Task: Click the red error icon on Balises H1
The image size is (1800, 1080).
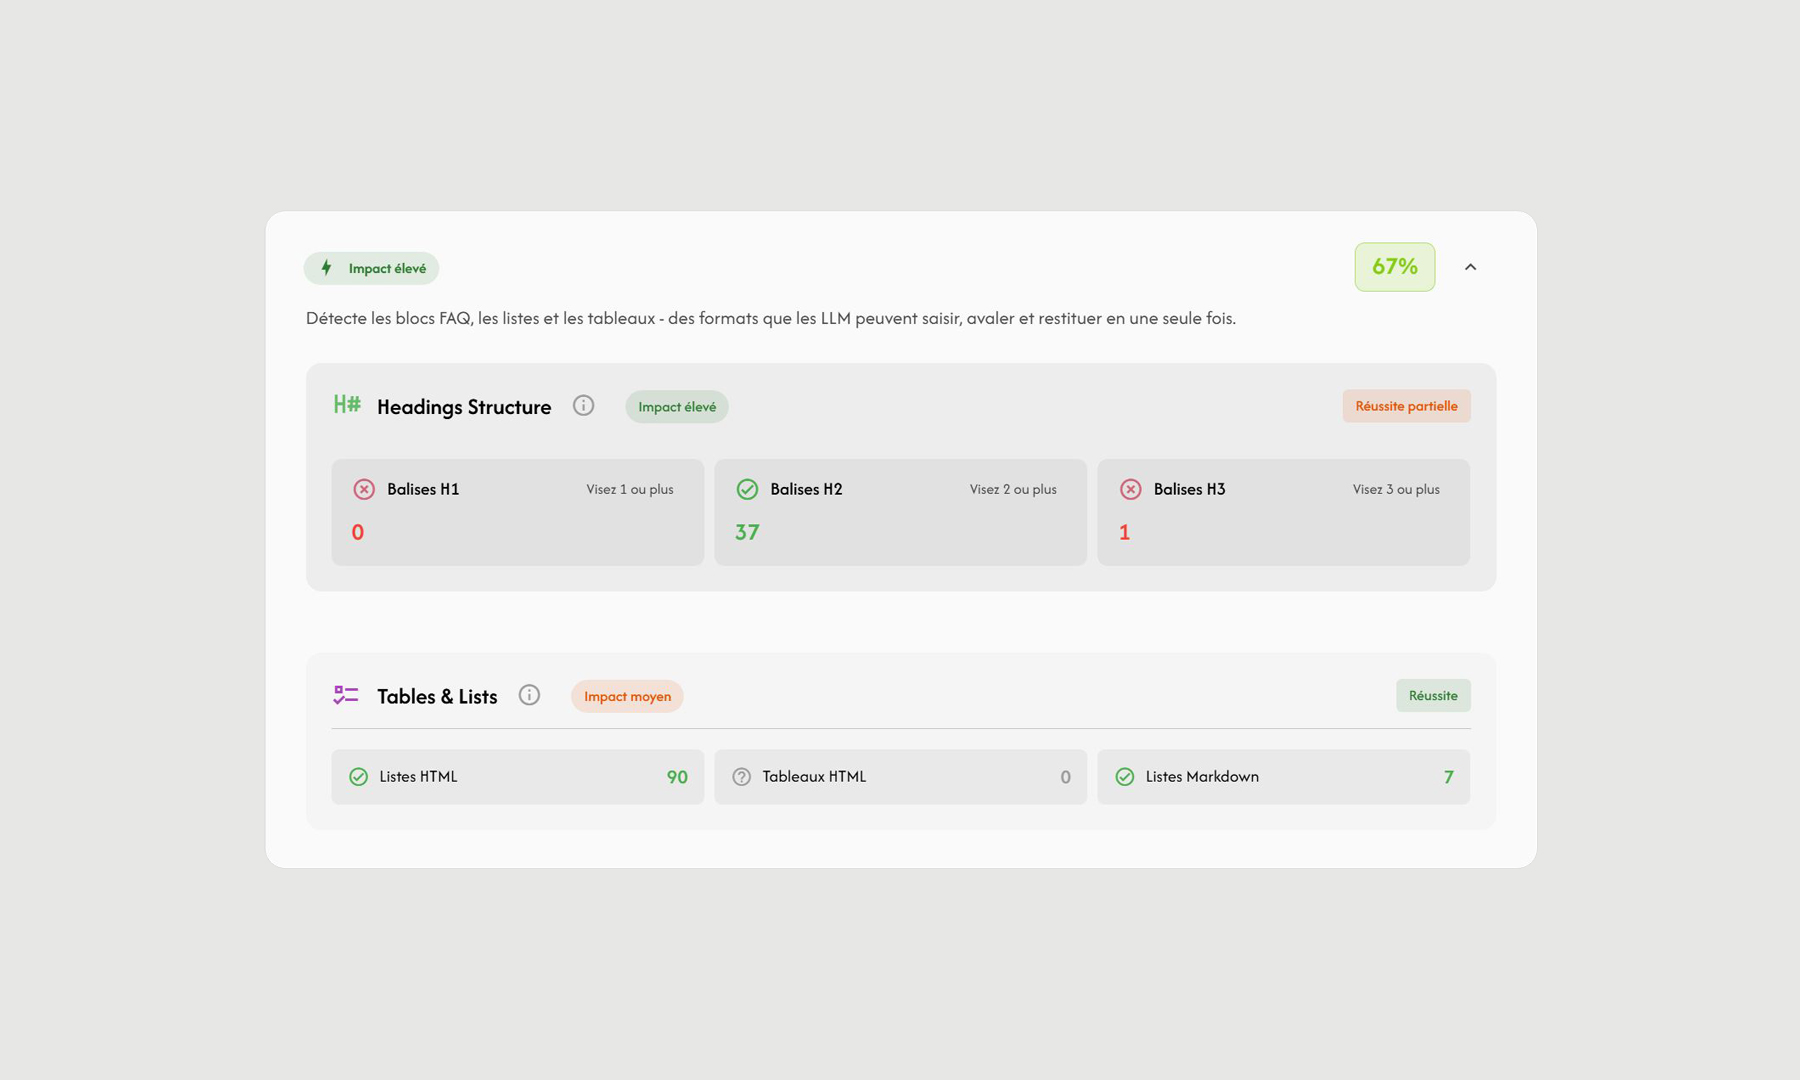Action: [x=364, y=489]
